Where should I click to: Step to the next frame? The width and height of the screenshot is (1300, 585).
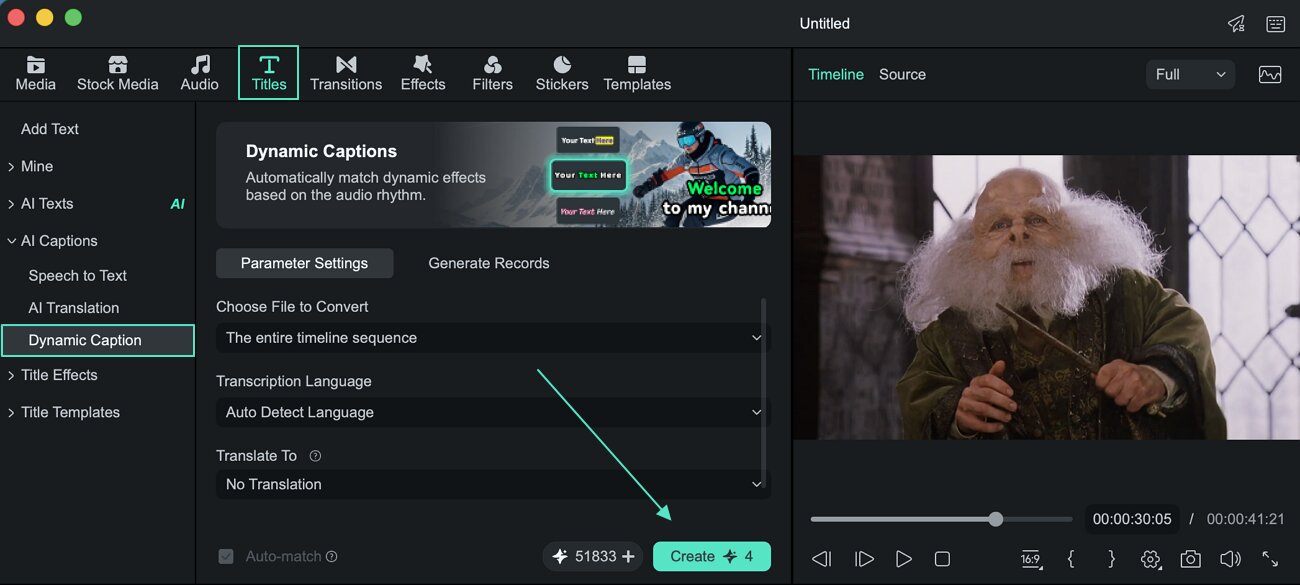pos(864,559)
